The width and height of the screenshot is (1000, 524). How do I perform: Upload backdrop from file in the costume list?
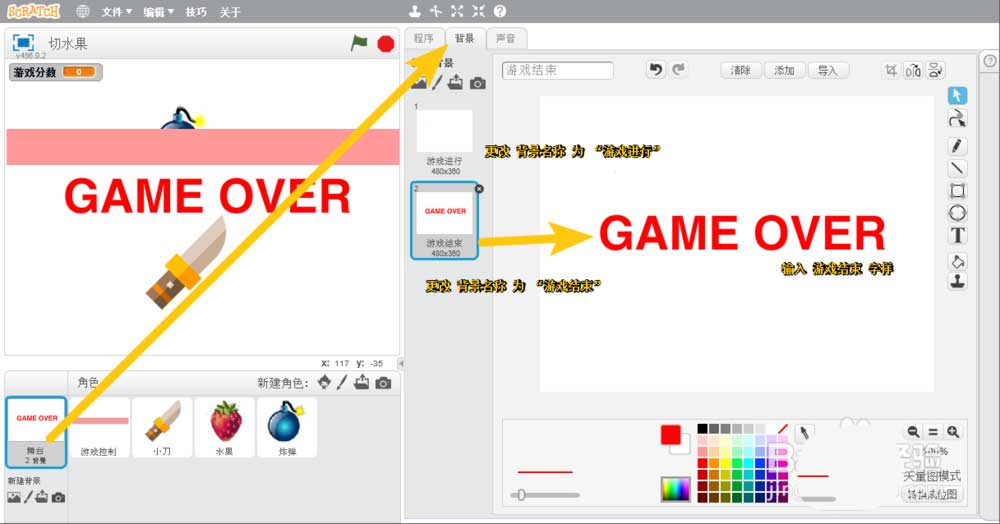coord(455,82)
